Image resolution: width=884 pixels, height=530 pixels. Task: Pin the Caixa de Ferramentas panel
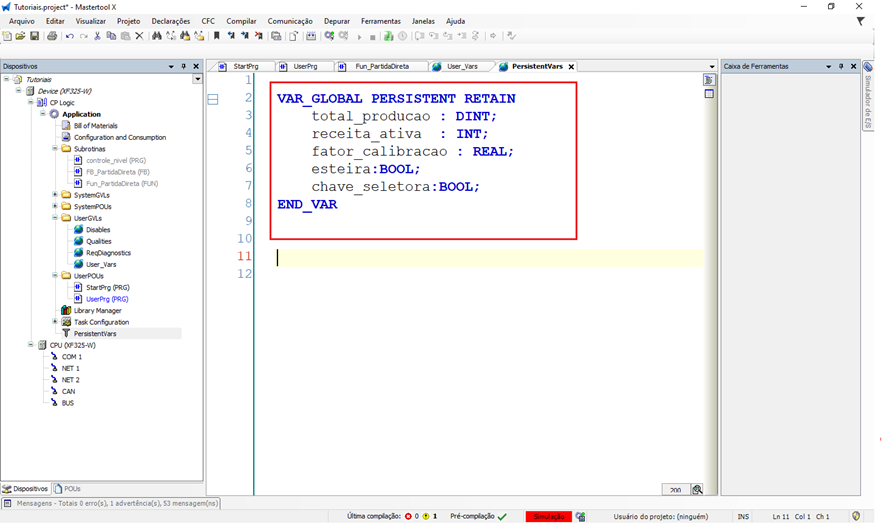(841, 67)
